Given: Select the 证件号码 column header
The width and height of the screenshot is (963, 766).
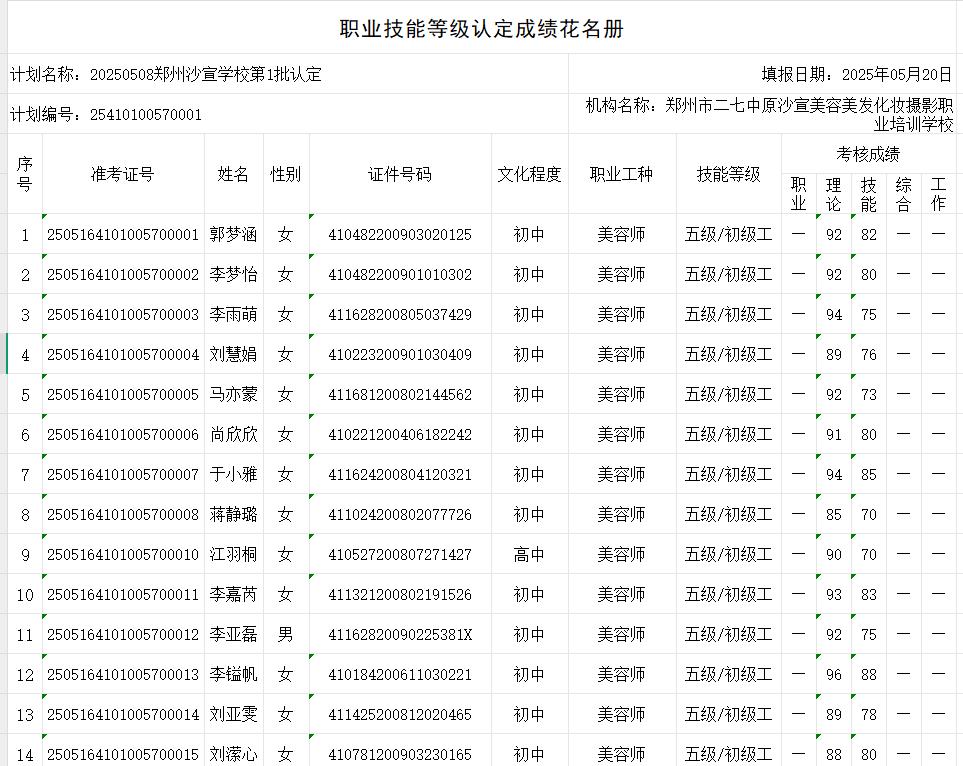Looking at the screenshot, I should (400, 174).
